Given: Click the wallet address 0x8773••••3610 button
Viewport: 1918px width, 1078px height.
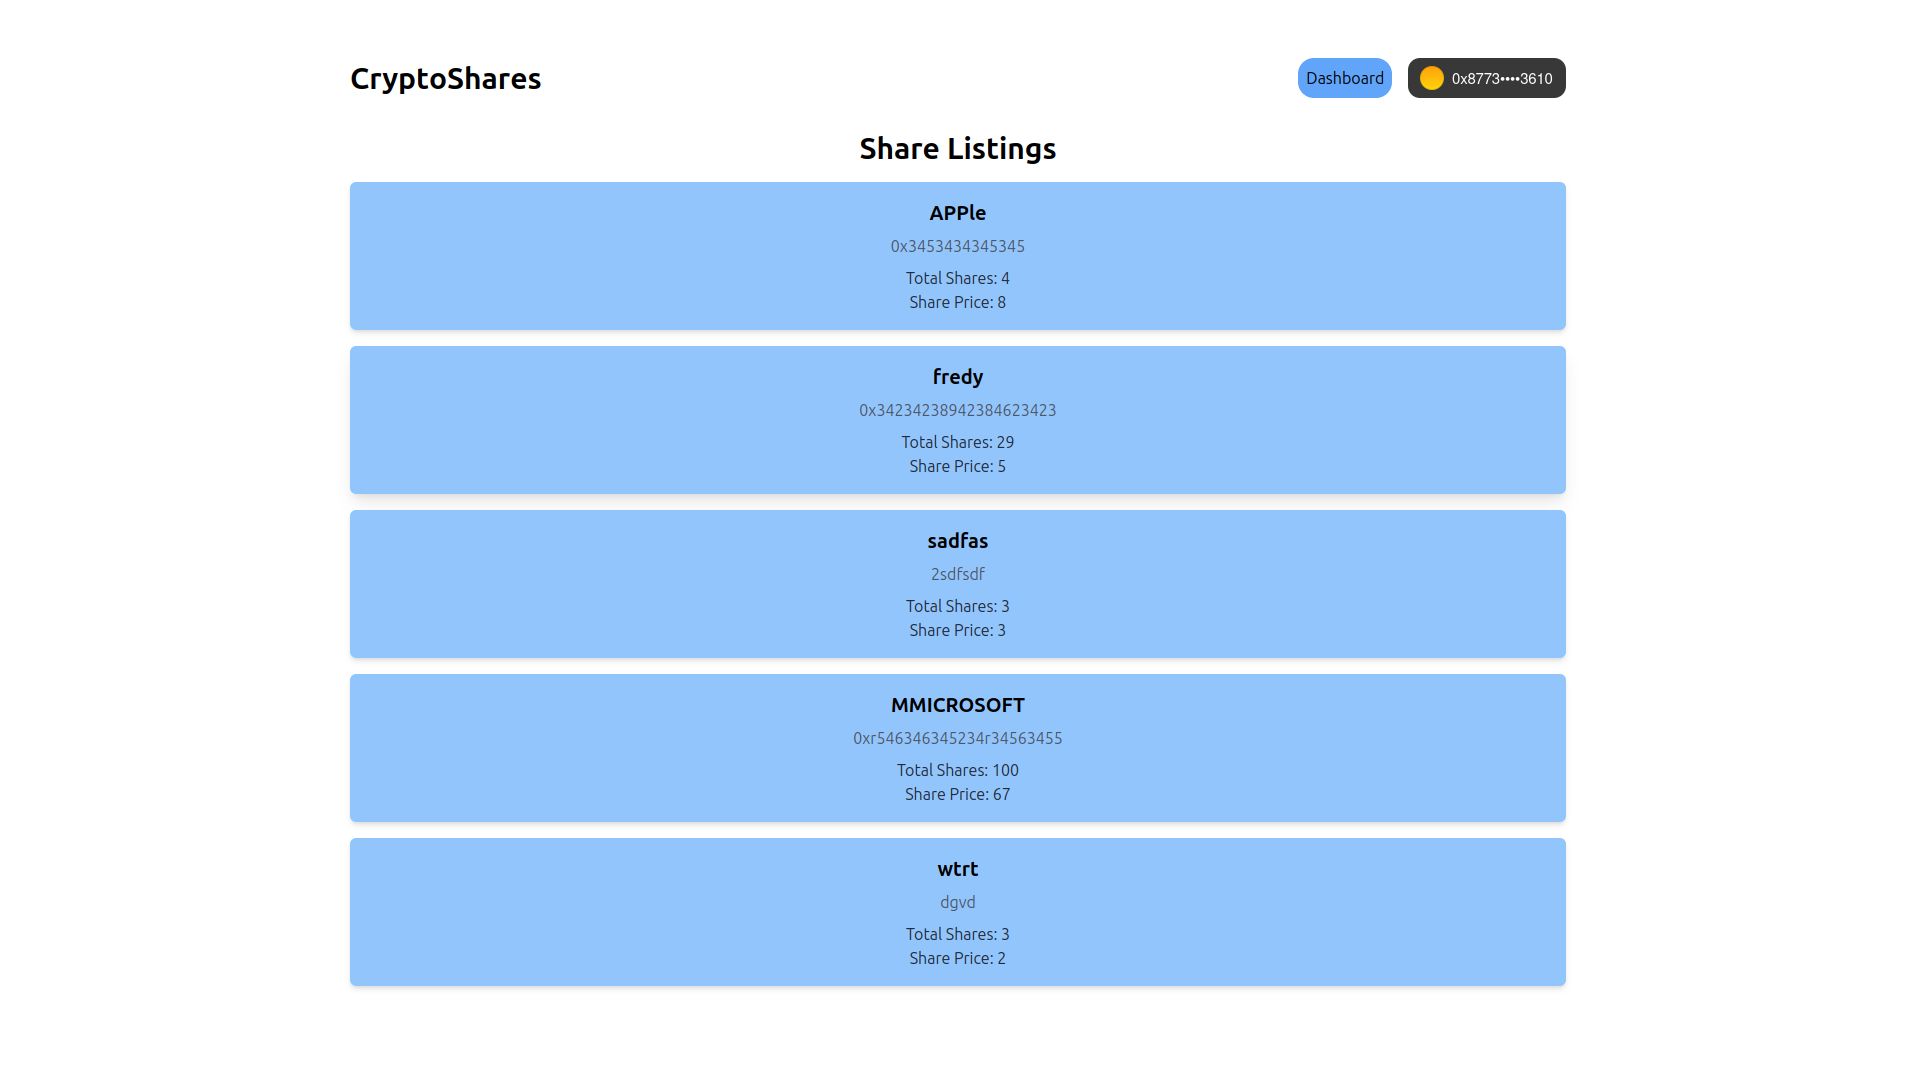Looking at the screenshot, I should click(x=1486, y=78).
